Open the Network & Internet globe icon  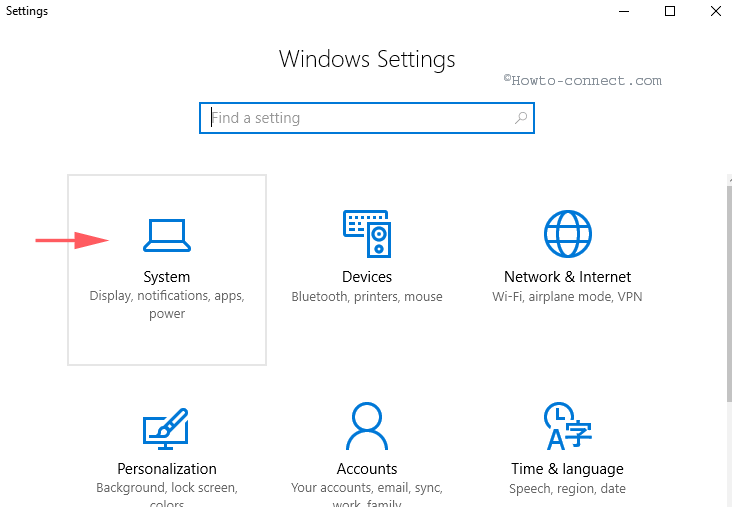(x=568, y=233)
